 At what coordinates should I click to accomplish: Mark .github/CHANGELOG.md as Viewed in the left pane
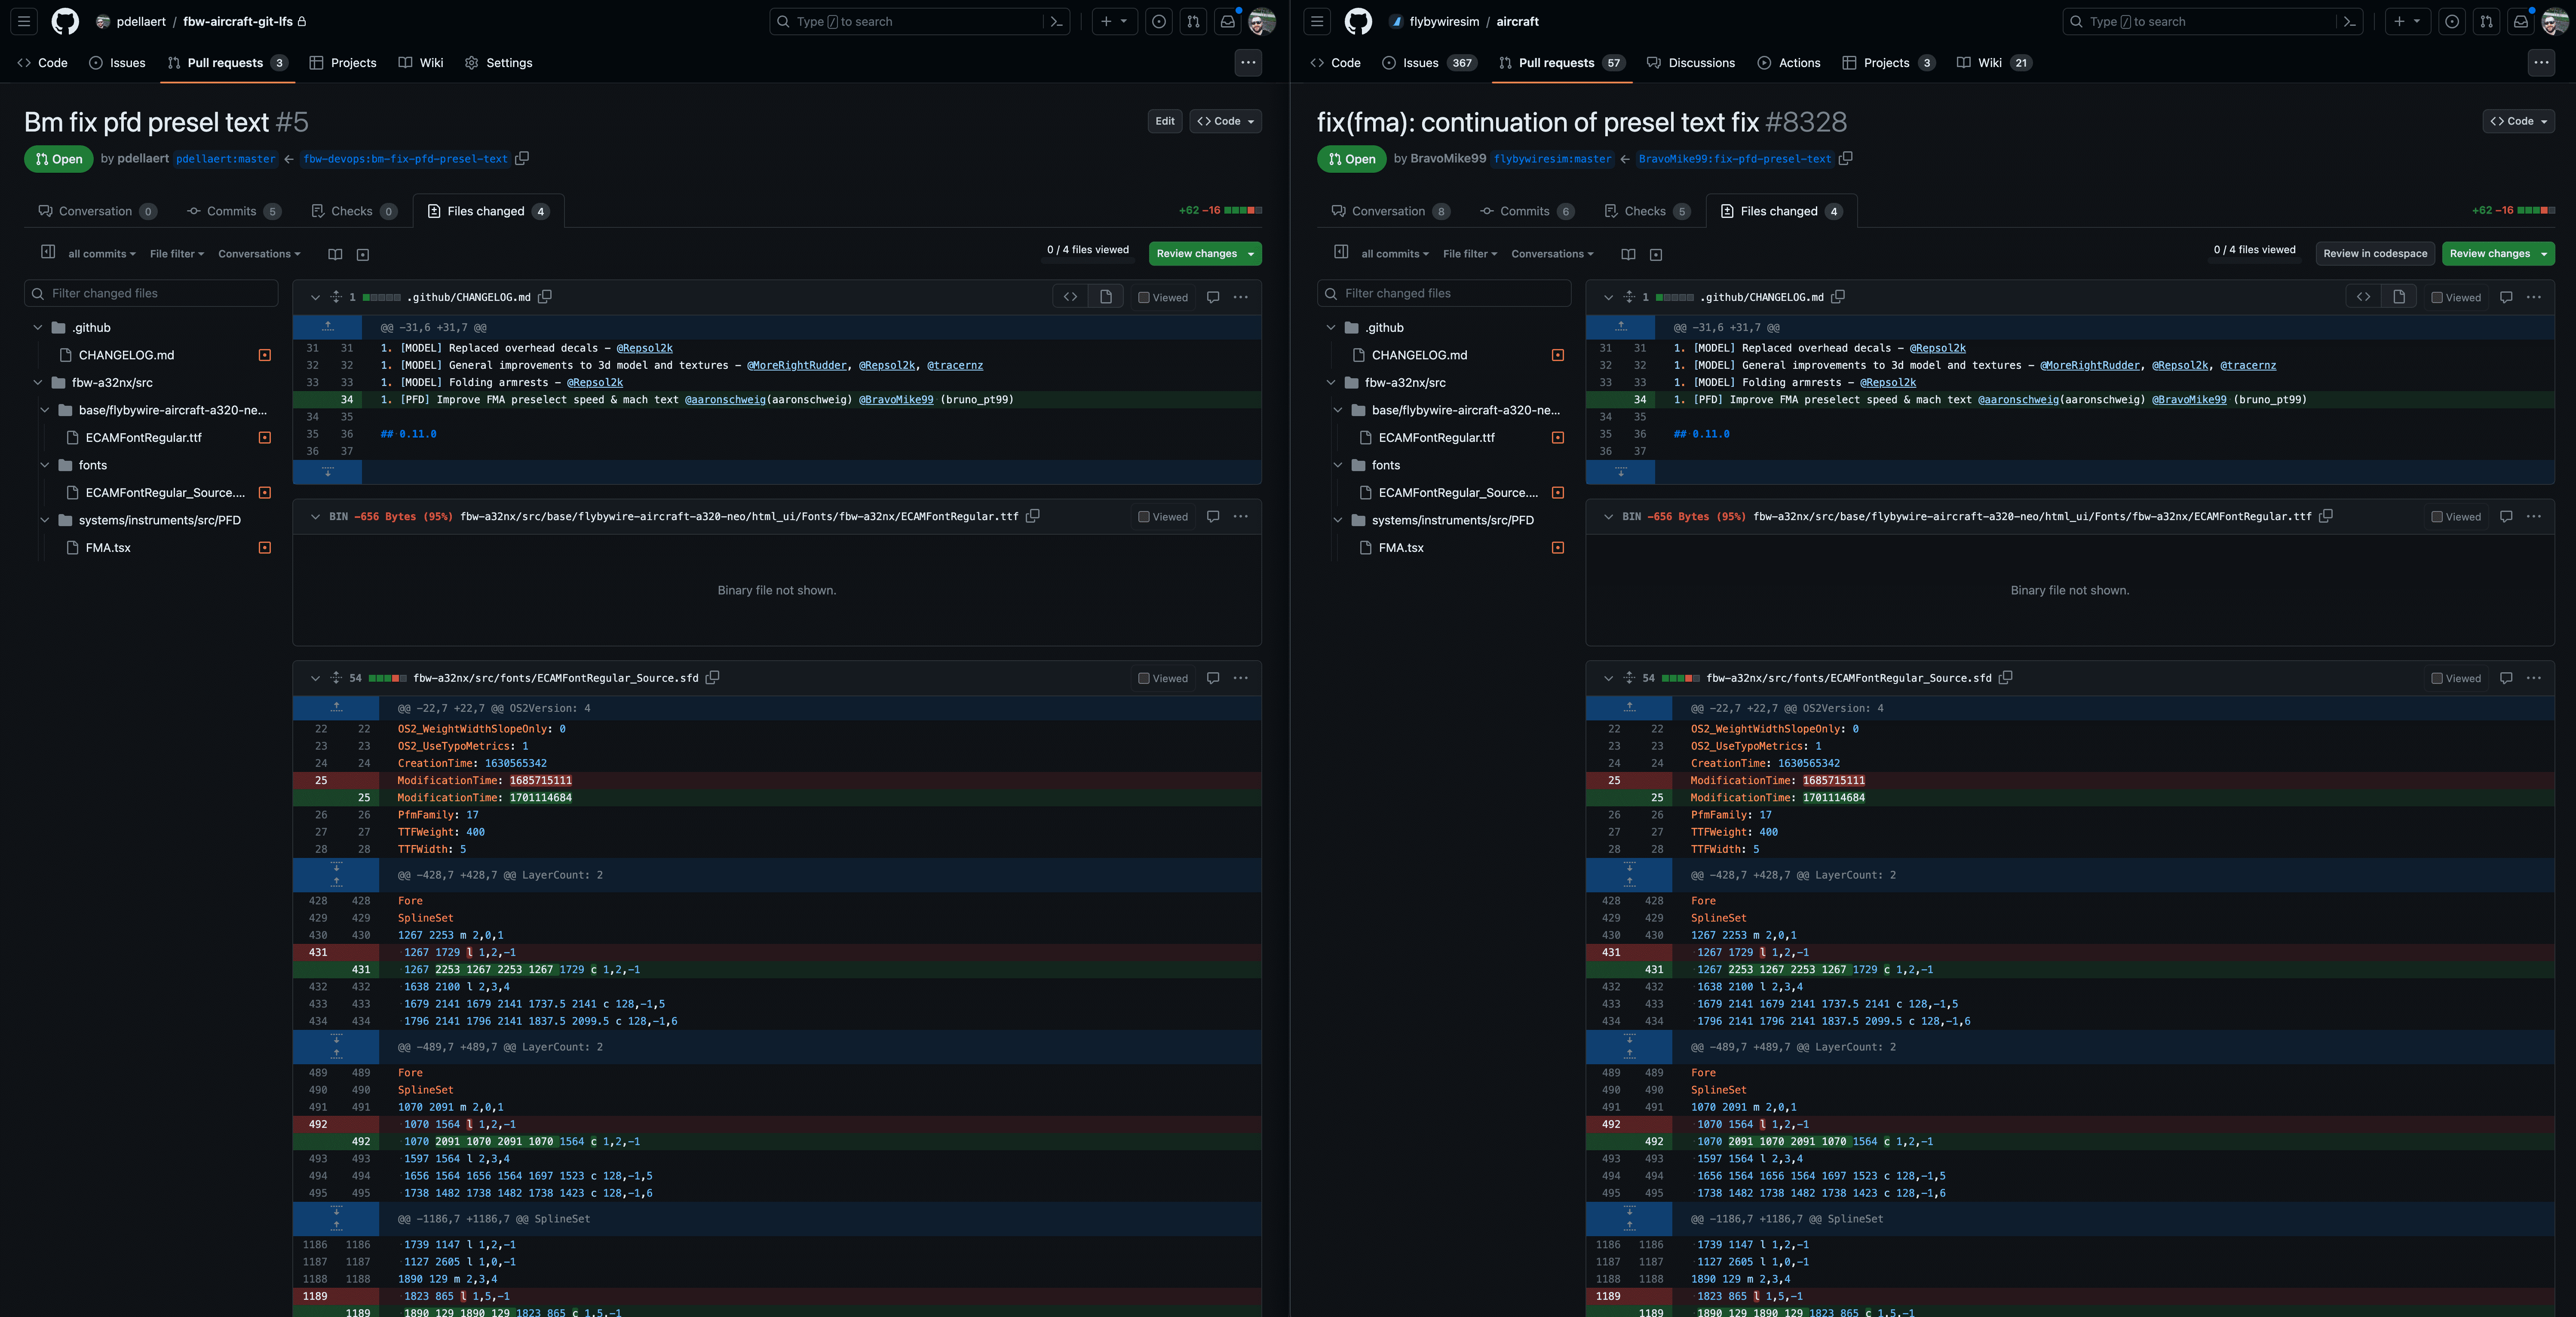[1144, 298]
